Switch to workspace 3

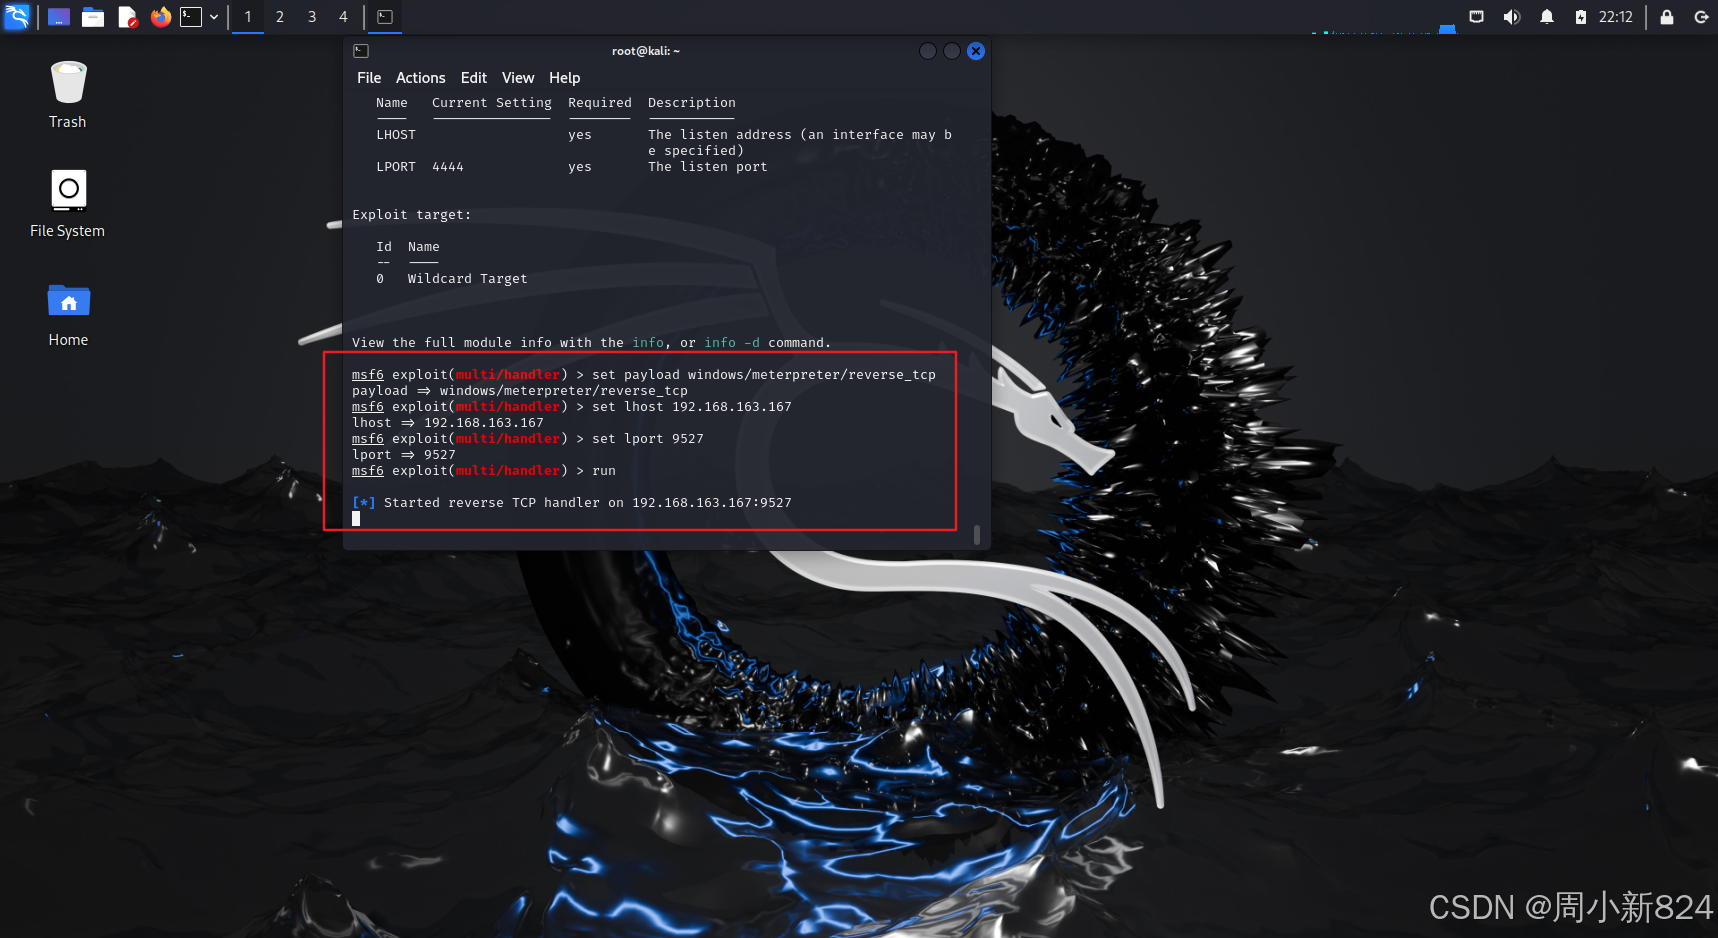coord(312,17)
